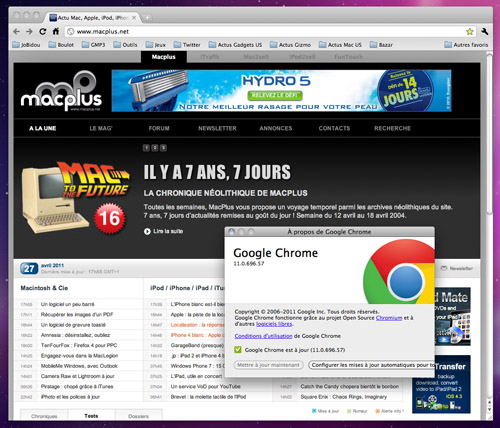Image resolution: width=500 pixels, height=428 pixels.
Task: Open the RECHERCHE menu item
Action: (x=393, y=128)
